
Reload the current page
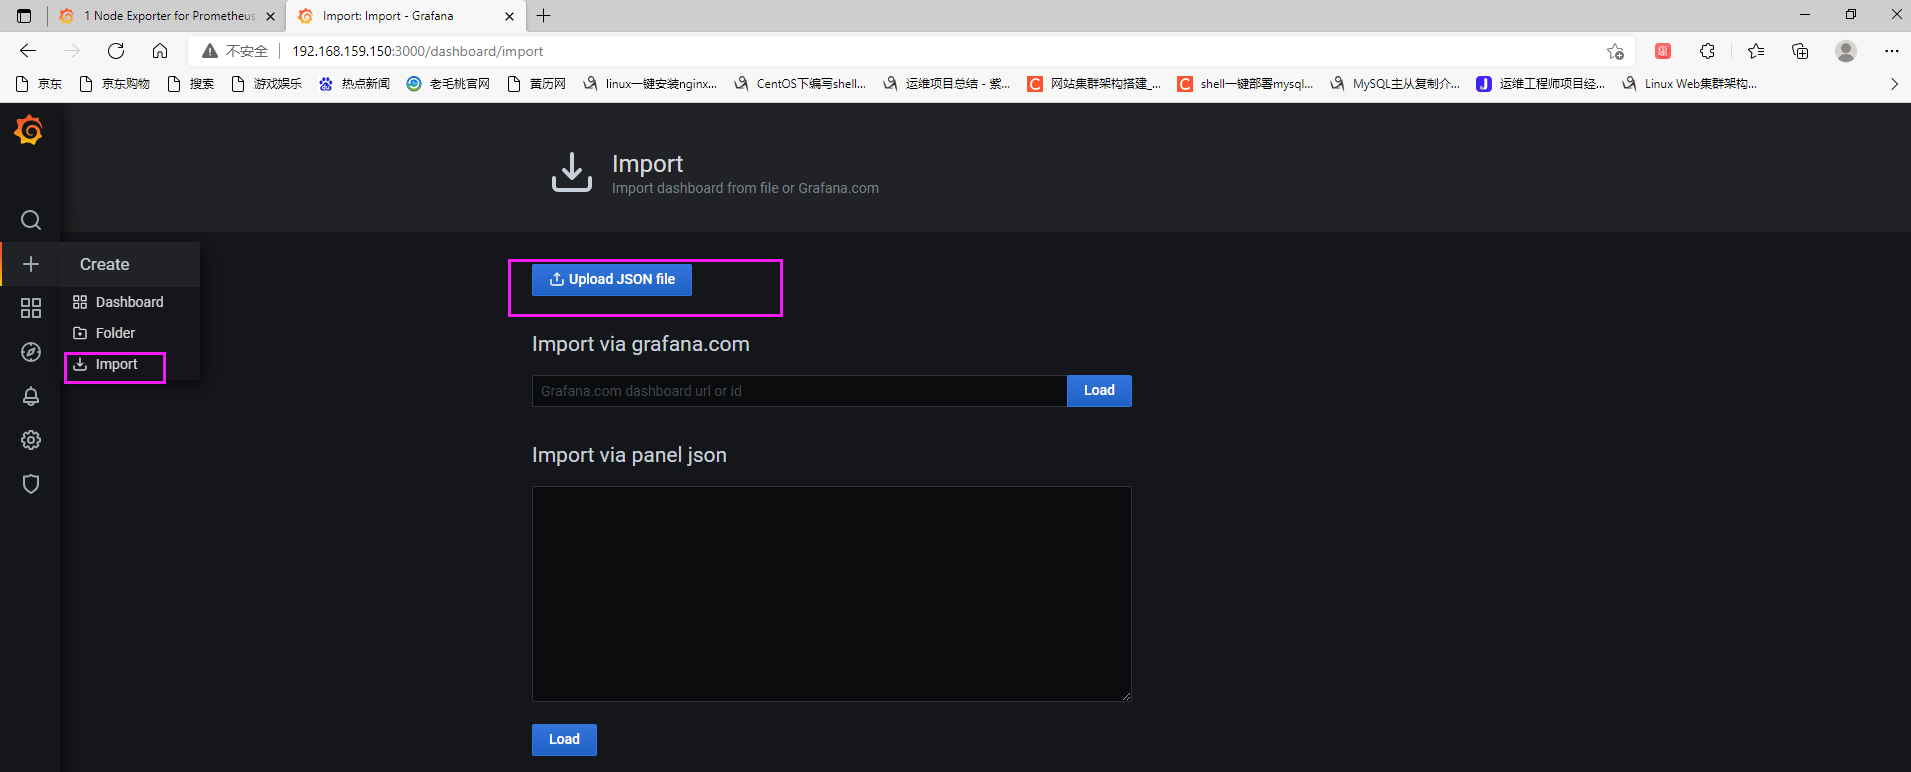116,51
